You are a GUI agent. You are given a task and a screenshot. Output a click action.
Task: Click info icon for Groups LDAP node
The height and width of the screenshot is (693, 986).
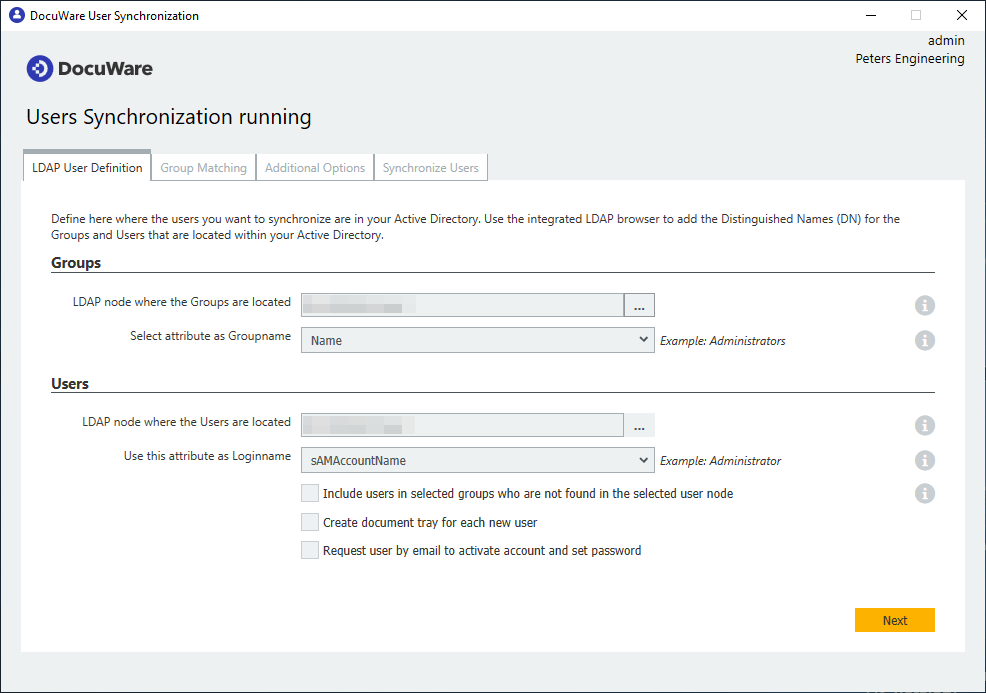pyautogui.click(x=925, y=306)
